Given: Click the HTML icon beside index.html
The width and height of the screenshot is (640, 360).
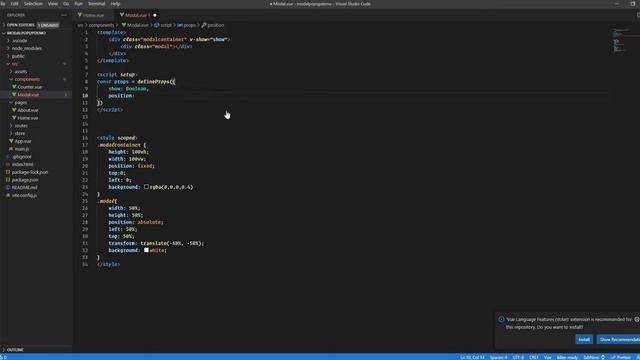Looking at the screenshot, I should click(8, 164).
